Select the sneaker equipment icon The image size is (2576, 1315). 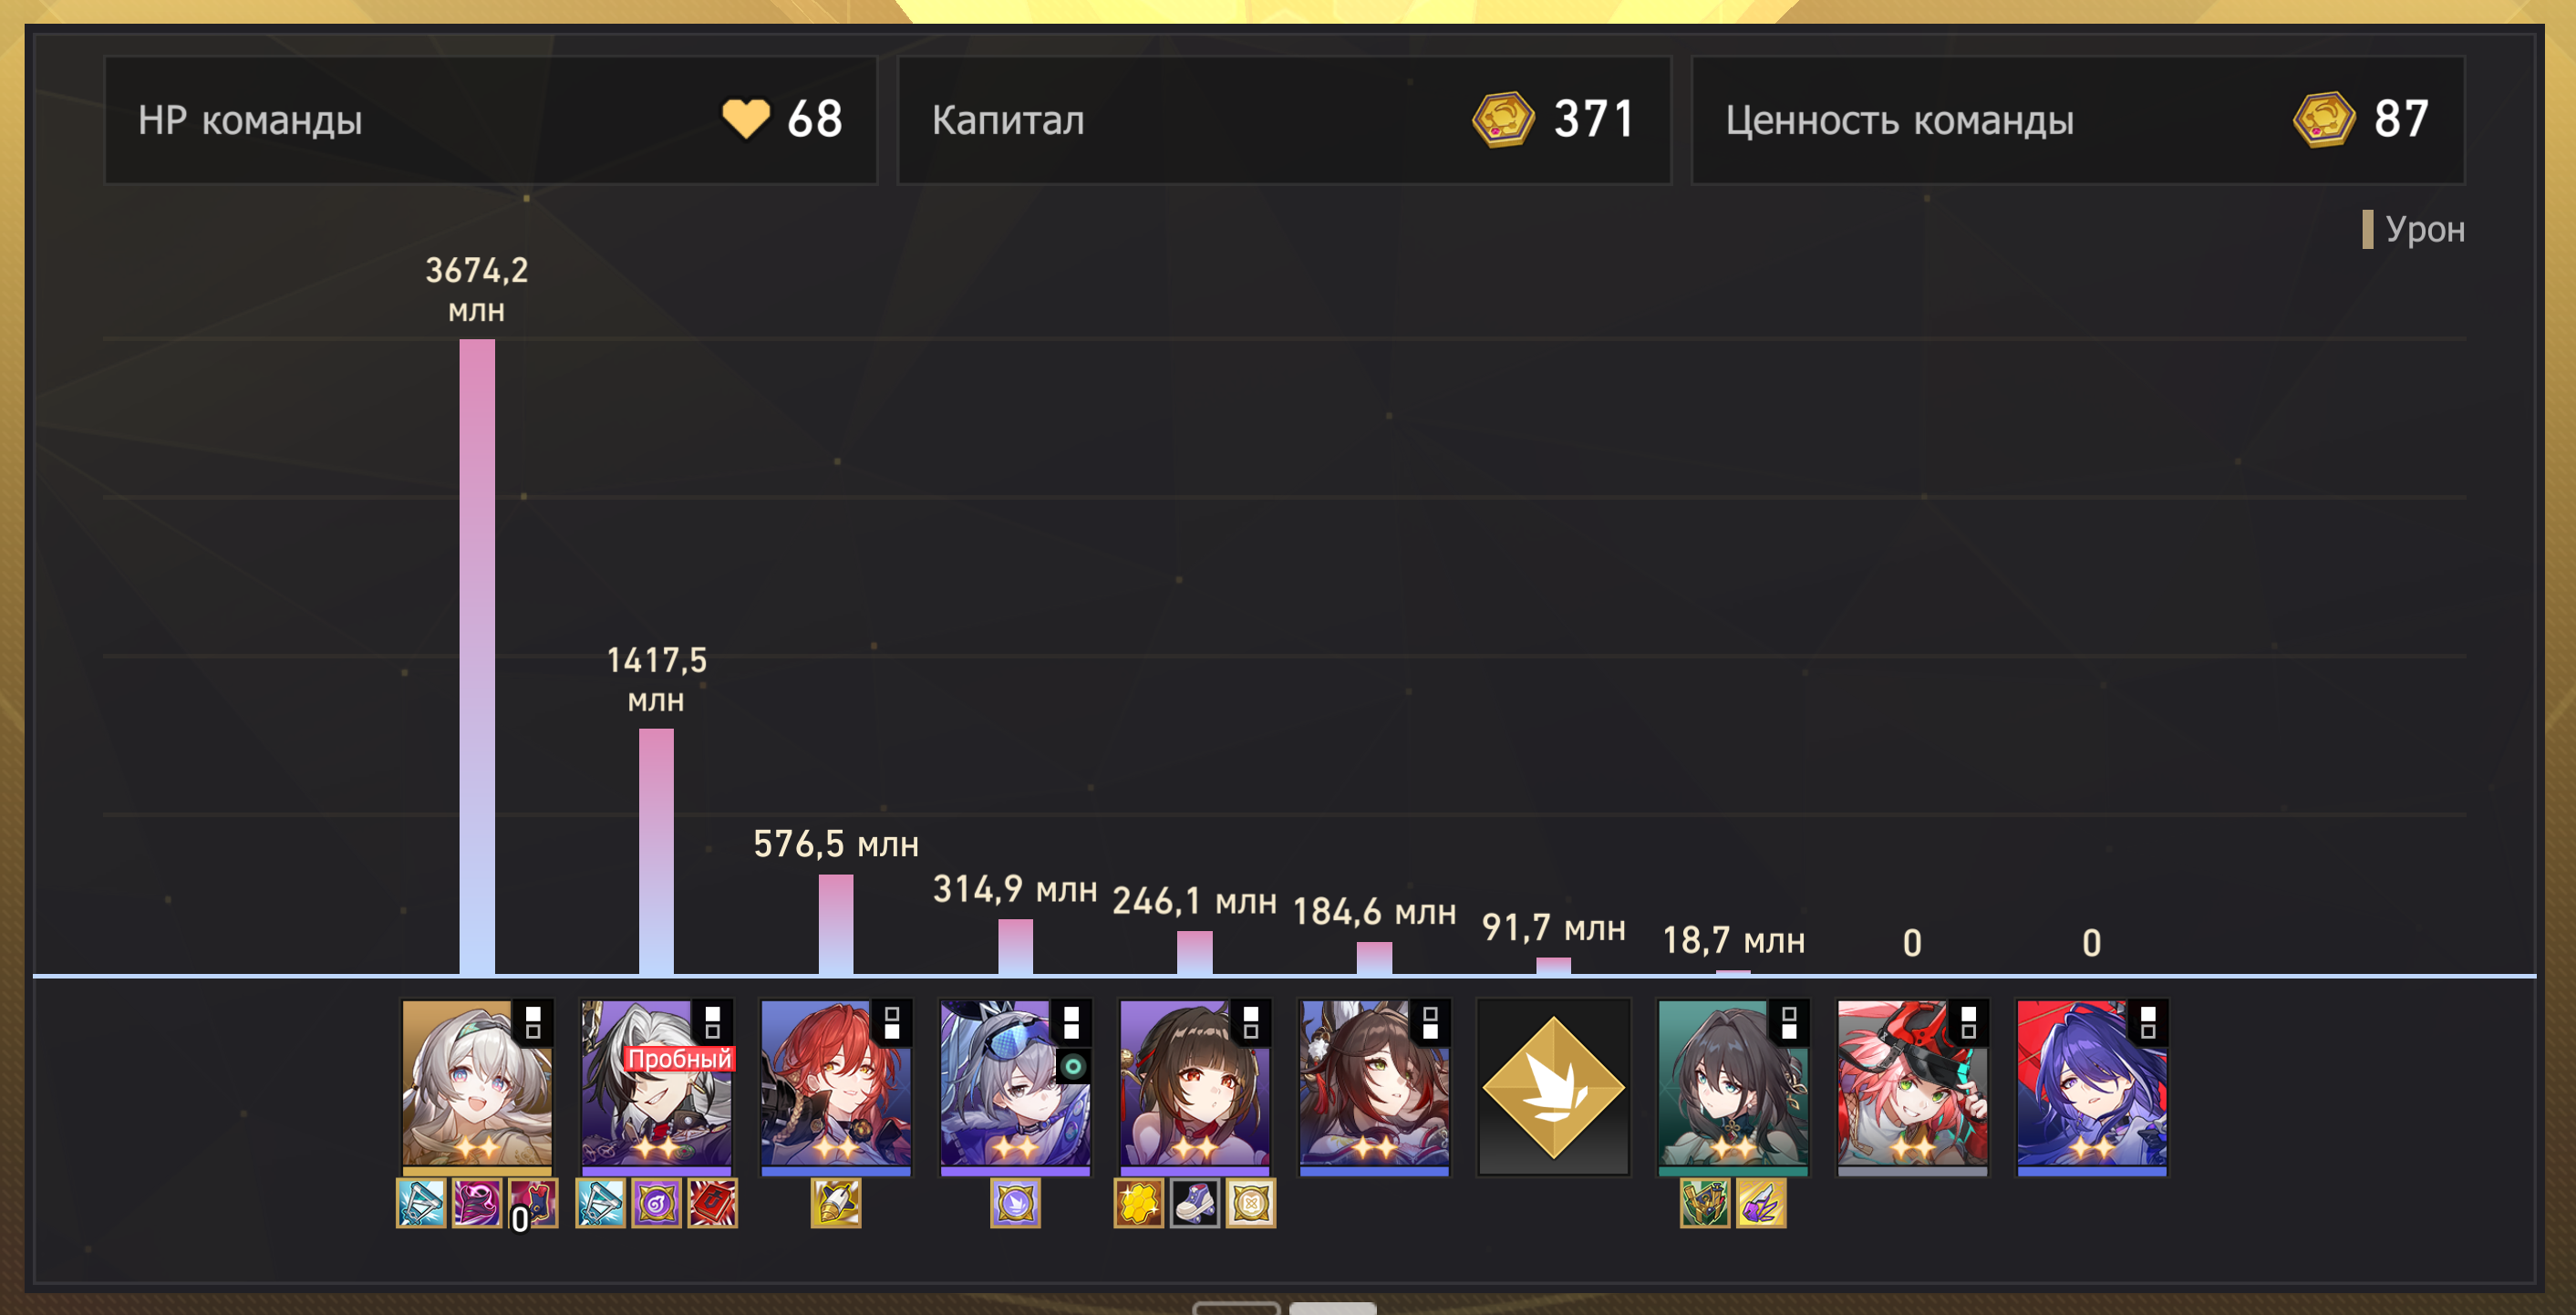click(x=1195, y=1203)
